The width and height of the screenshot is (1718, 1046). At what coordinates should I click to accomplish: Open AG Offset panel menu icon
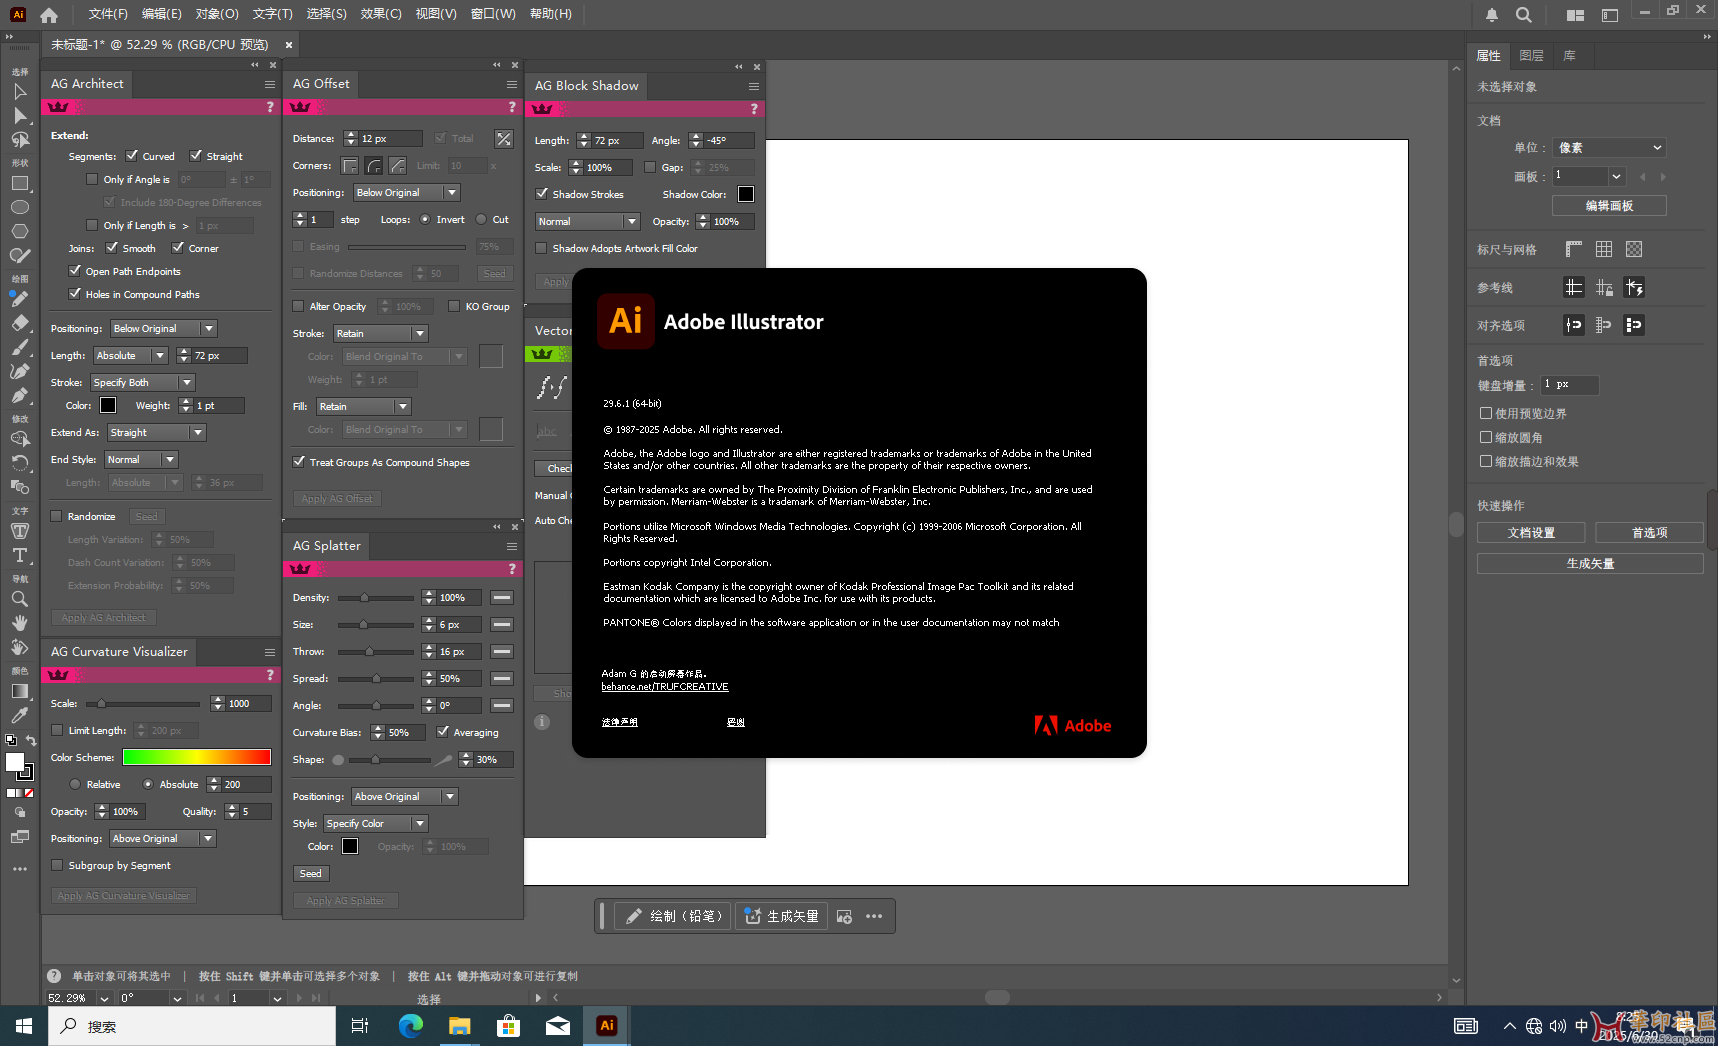512,84
